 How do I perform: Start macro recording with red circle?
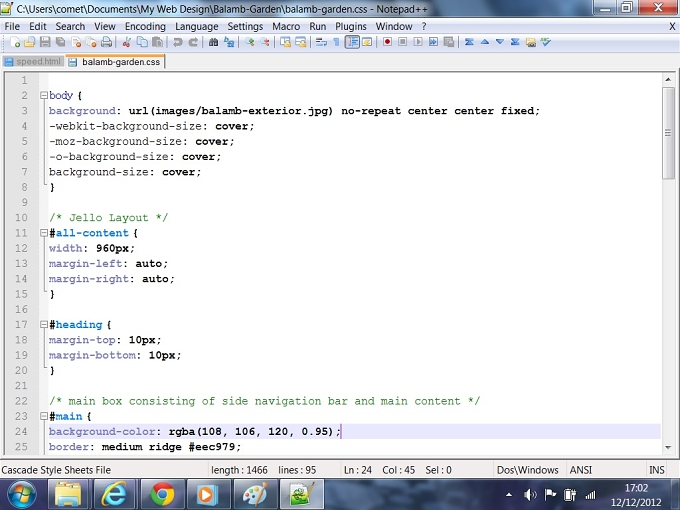tap(387, 42)
